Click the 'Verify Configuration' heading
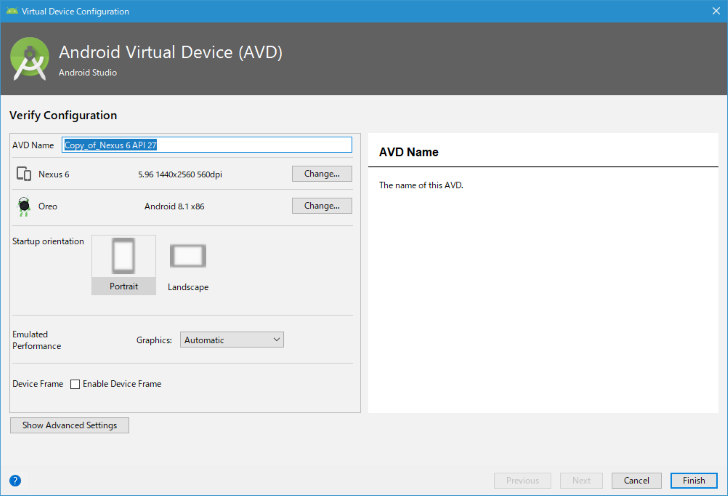 pos(63,115)
